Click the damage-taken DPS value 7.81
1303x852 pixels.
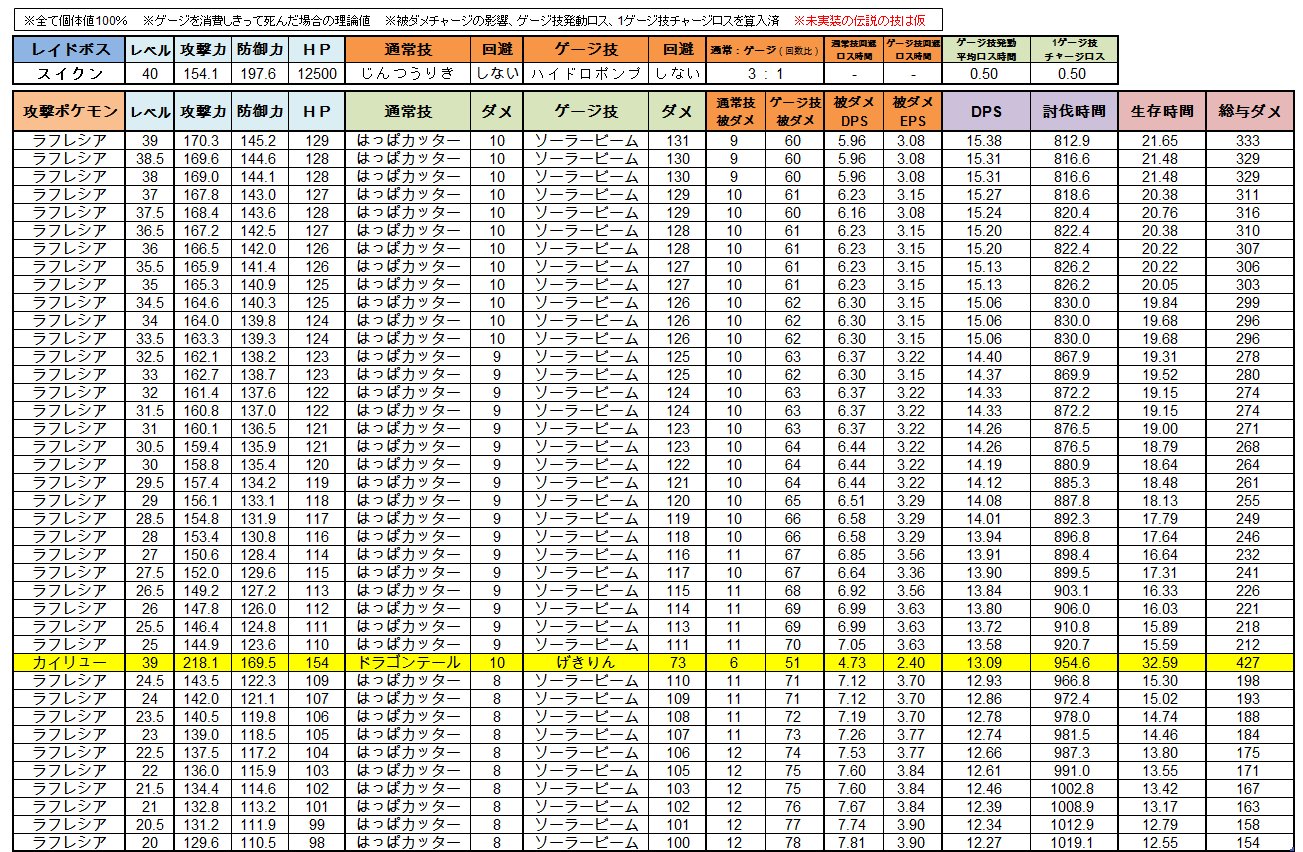(853, 842)
